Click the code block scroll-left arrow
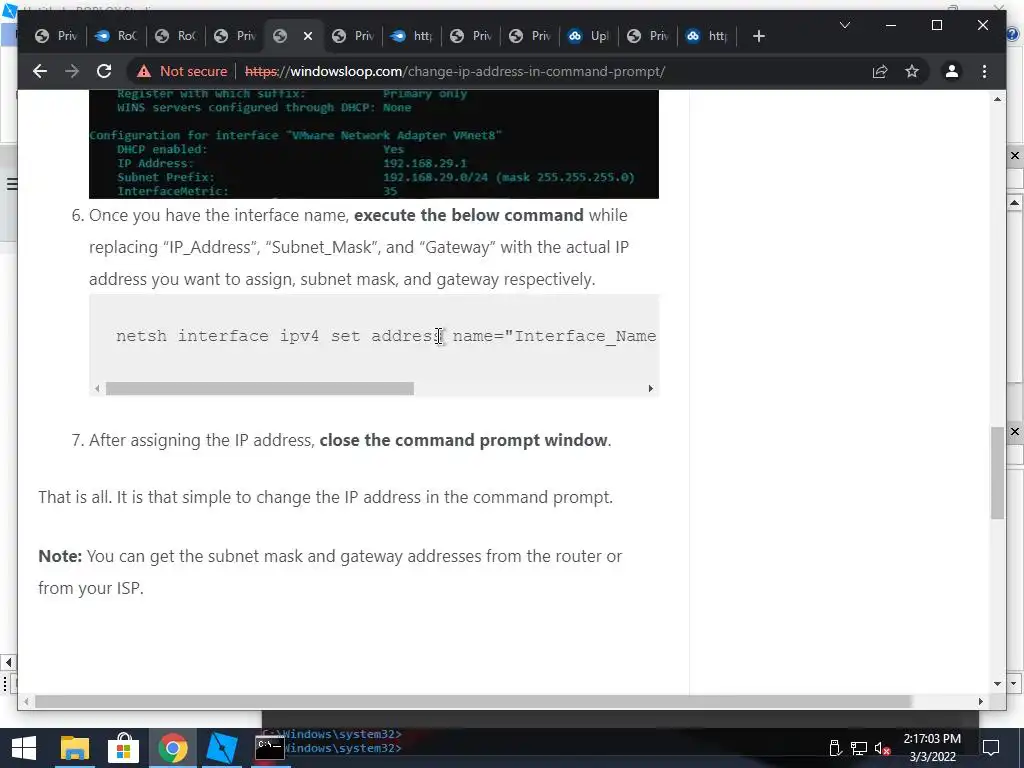1024x768 pixels. click(97, 389)
